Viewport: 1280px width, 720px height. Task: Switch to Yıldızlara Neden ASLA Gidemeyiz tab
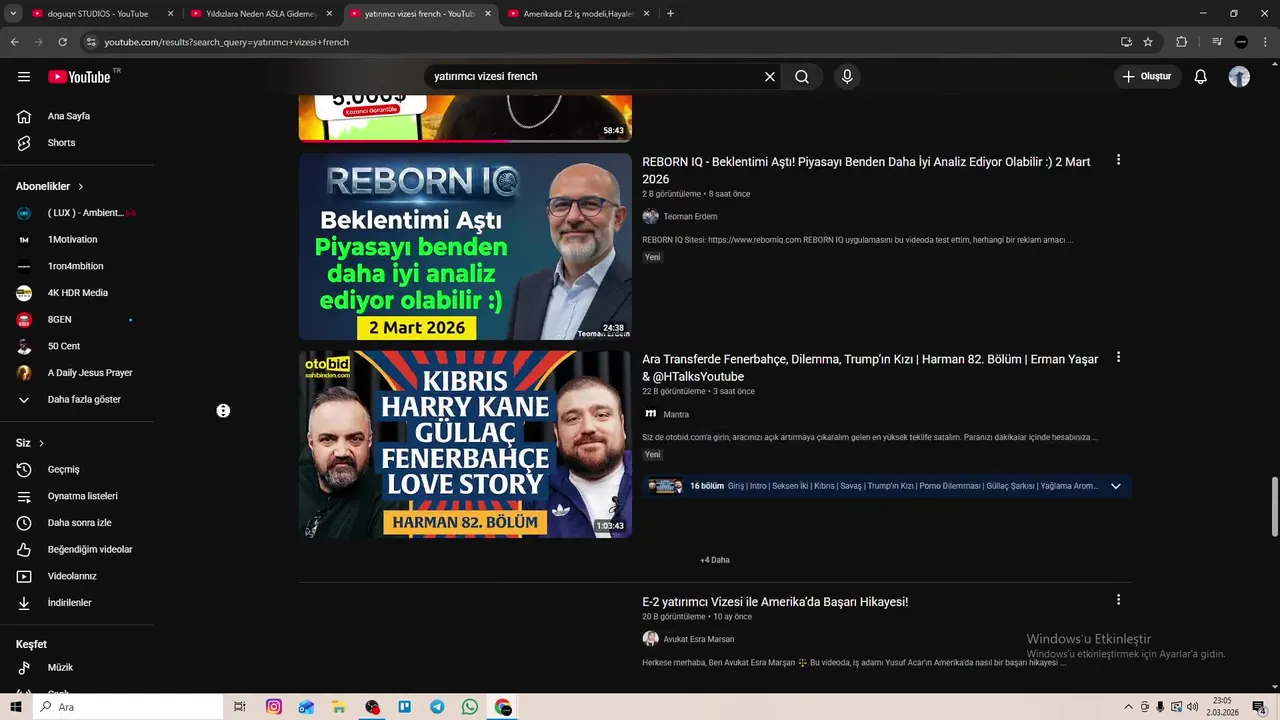tap(261, 14)
